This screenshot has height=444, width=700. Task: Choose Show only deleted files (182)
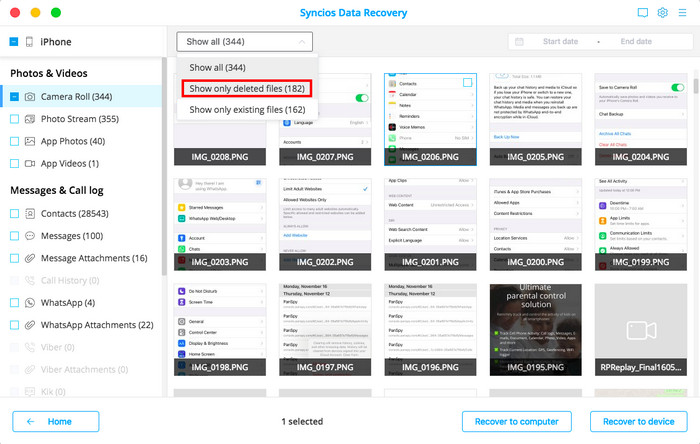[x=247, y=88]
